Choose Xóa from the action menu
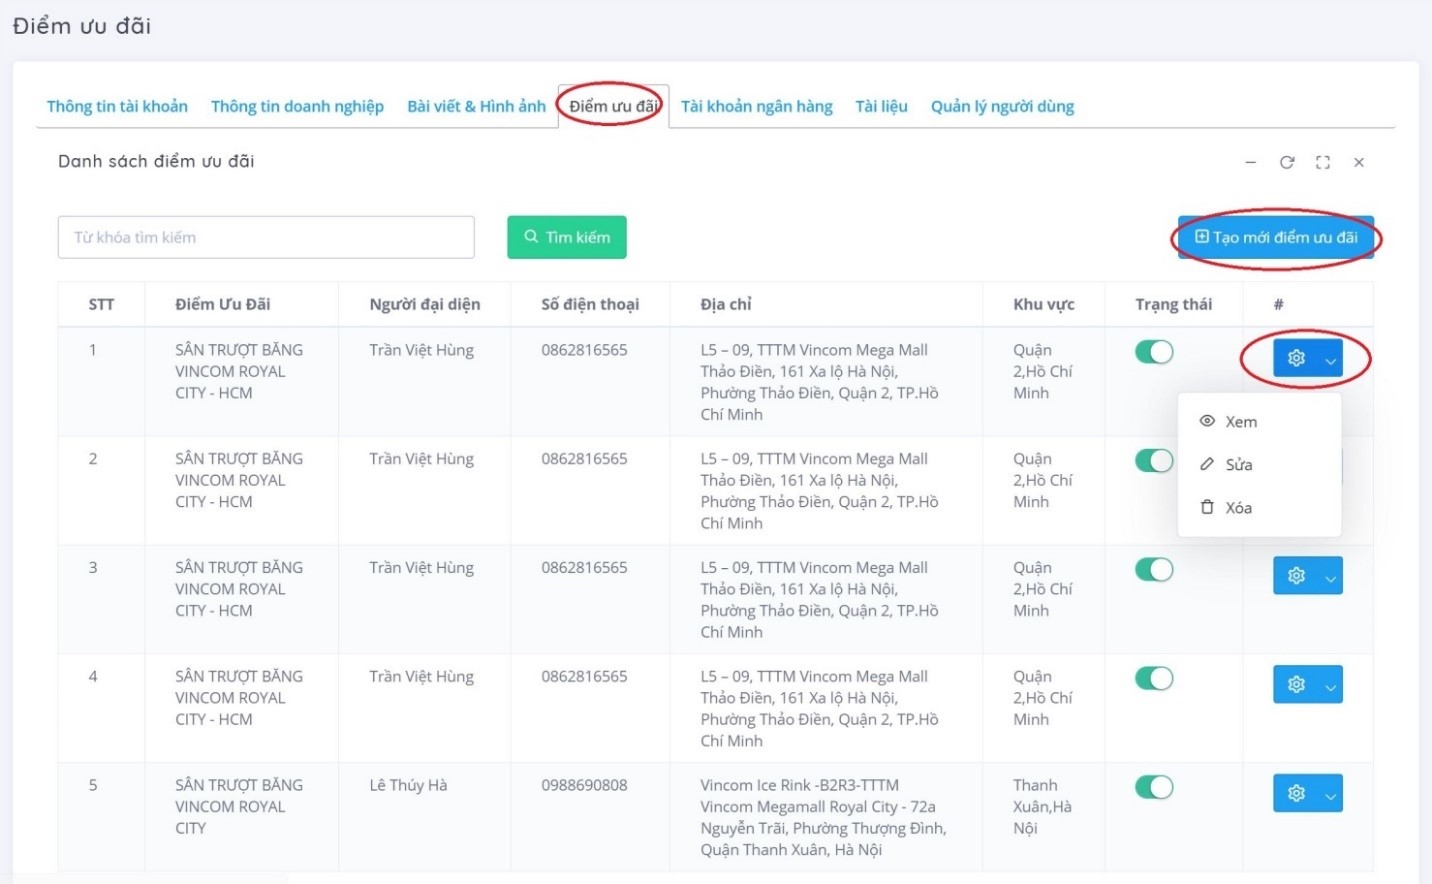 pyautogui.click(x=1259, y=508)
